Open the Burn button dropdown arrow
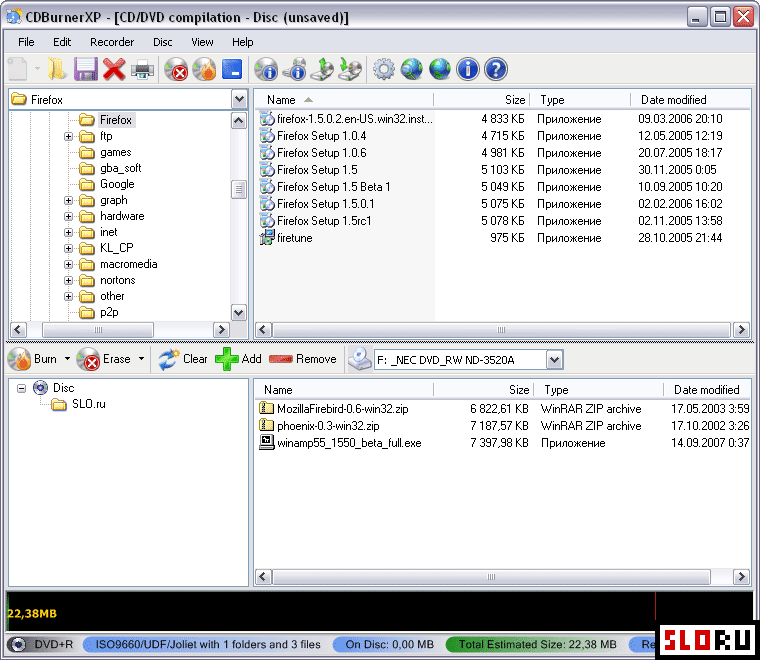Screen dimensions: 760x660 pos(67,359)
